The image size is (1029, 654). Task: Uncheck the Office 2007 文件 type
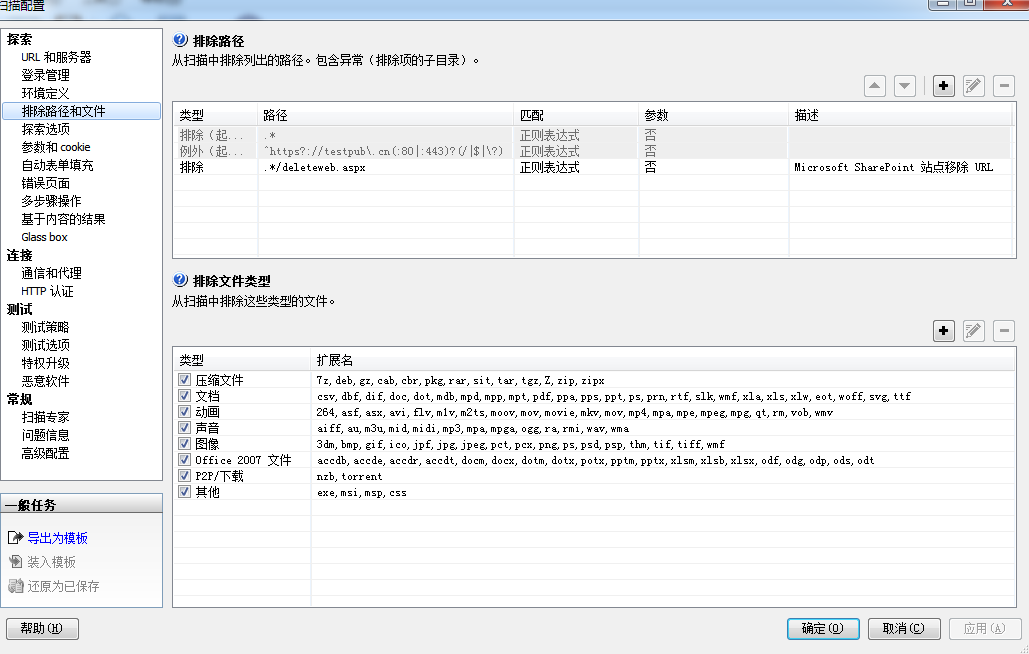184,460
